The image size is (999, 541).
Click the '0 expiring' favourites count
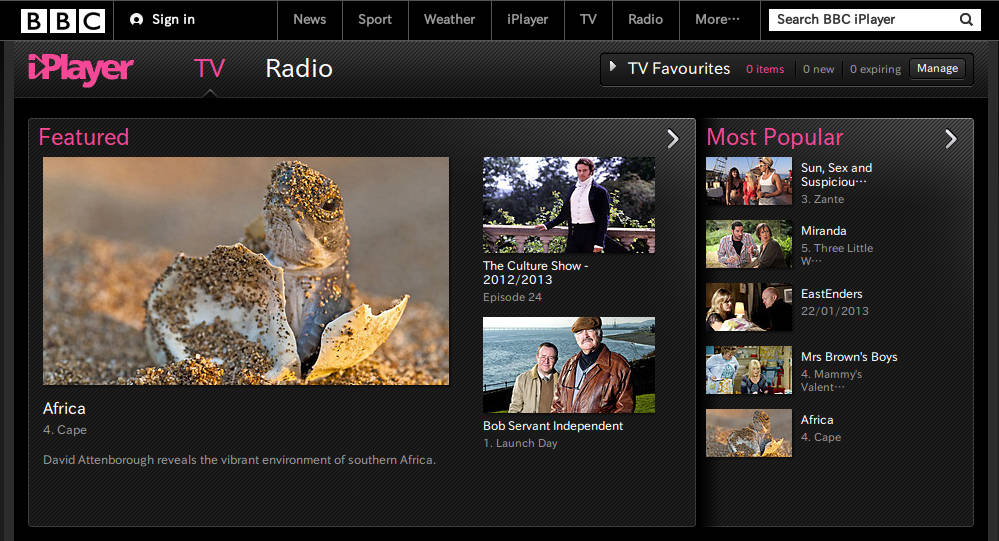tap(875, 69)
